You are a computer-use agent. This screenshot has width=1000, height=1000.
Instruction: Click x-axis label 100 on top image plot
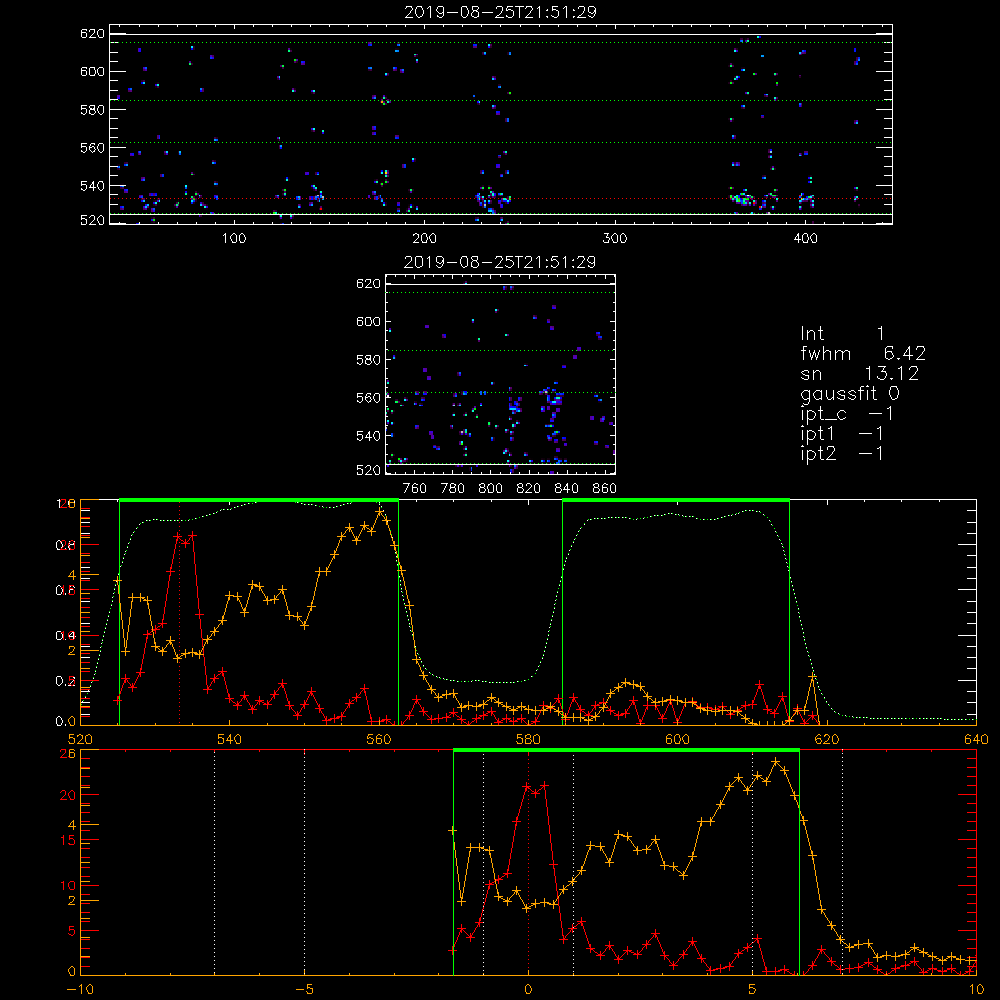(234, 239)
